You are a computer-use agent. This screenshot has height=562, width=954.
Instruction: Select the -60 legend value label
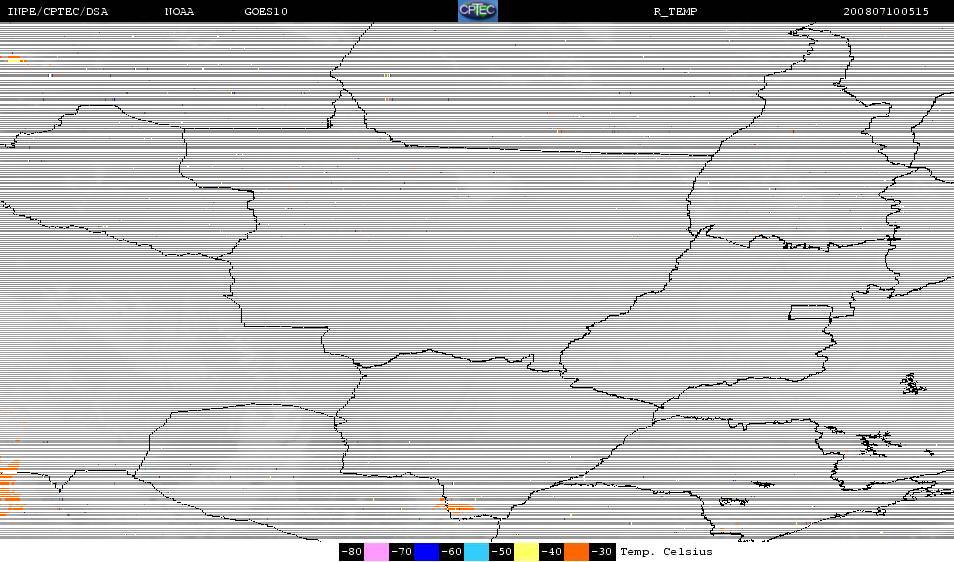(451, 552)
